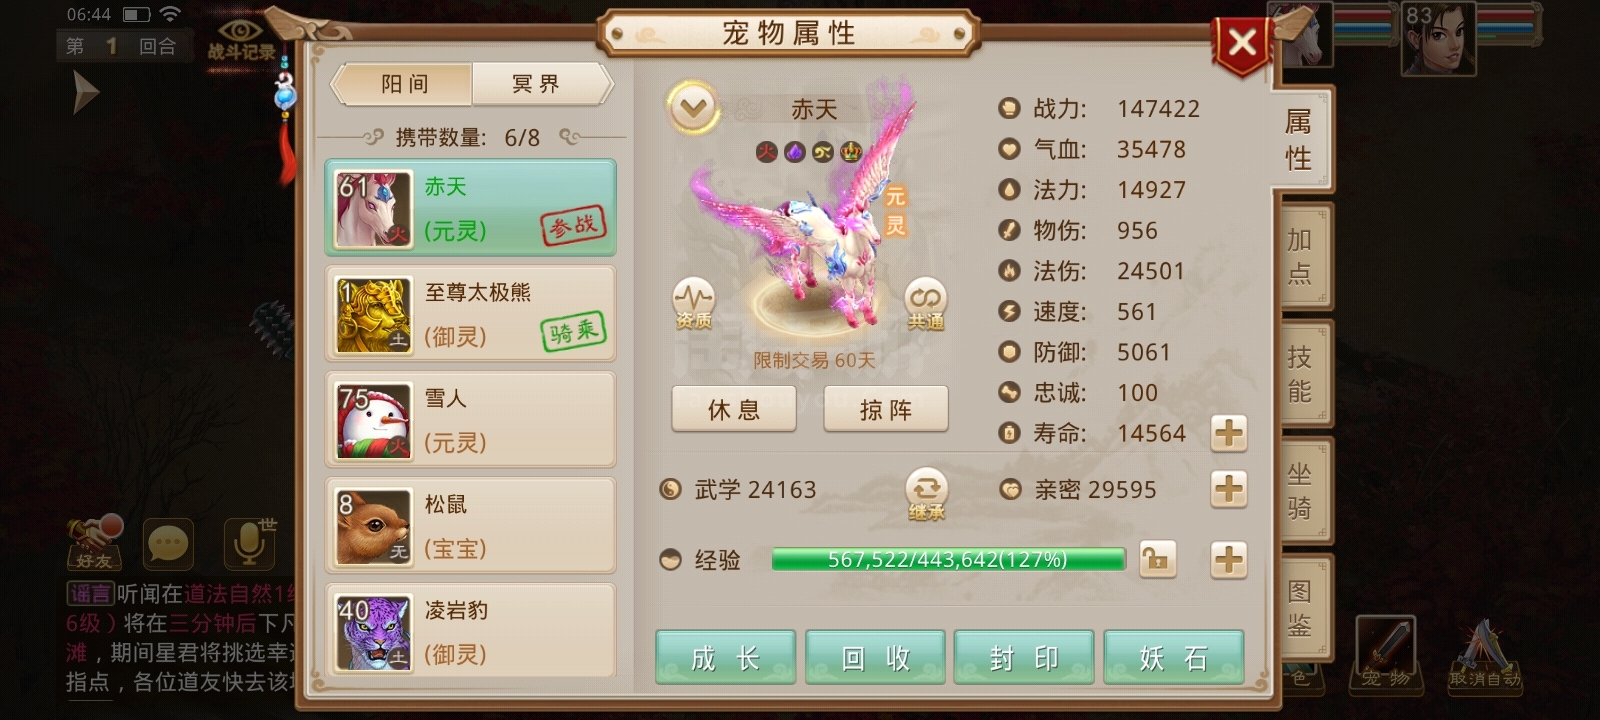Screen dimensions: 1600x720
Task: Select 至尊太极熊 pet entry
Action: click(470, 314)
